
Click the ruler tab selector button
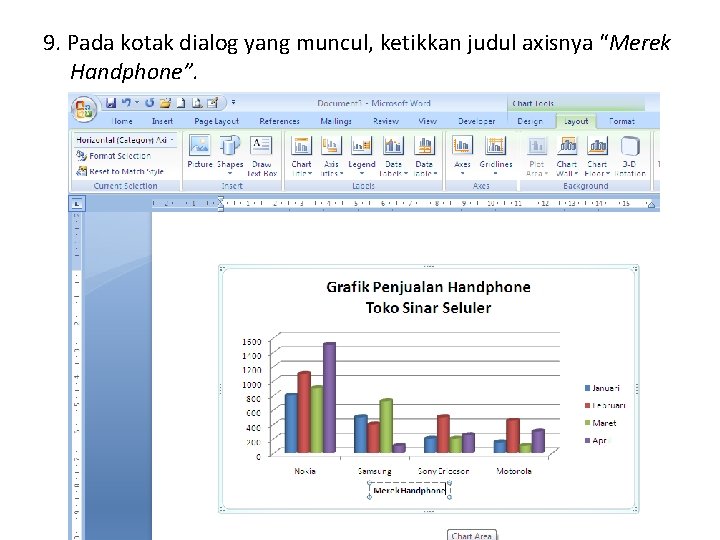click(77, 203)
